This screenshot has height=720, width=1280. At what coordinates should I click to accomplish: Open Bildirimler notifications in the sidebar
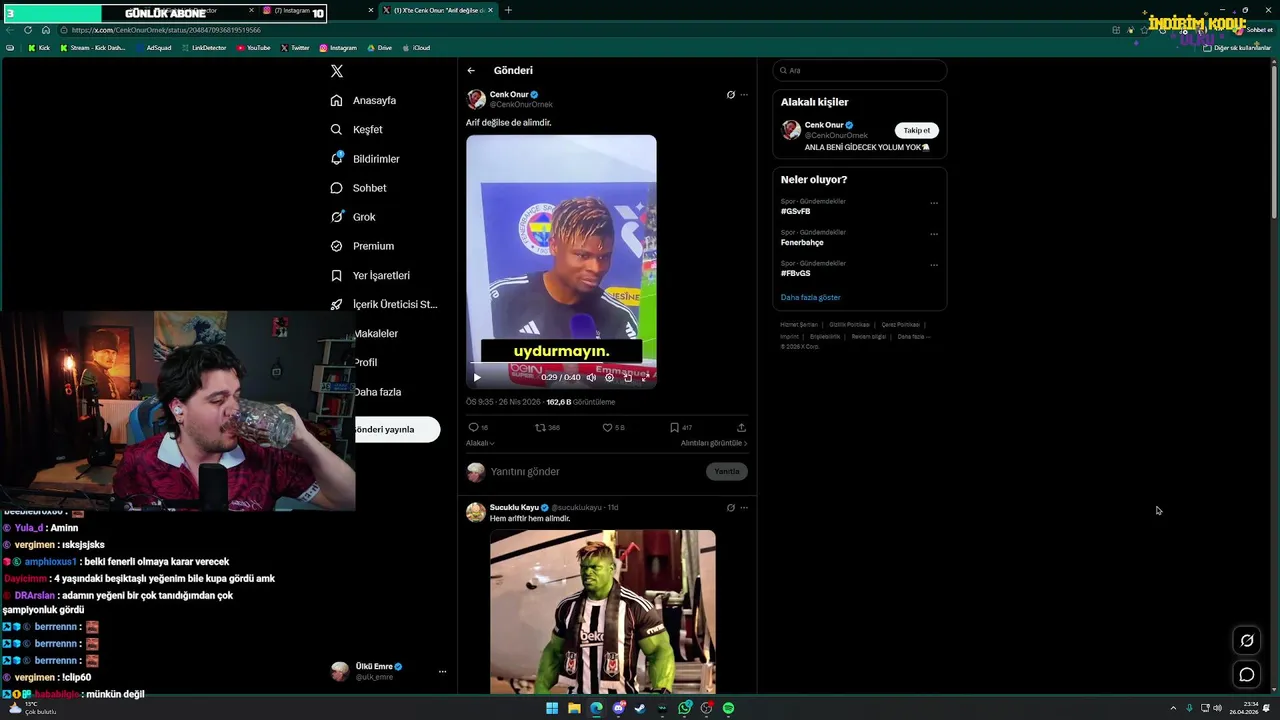coord(365,159)
